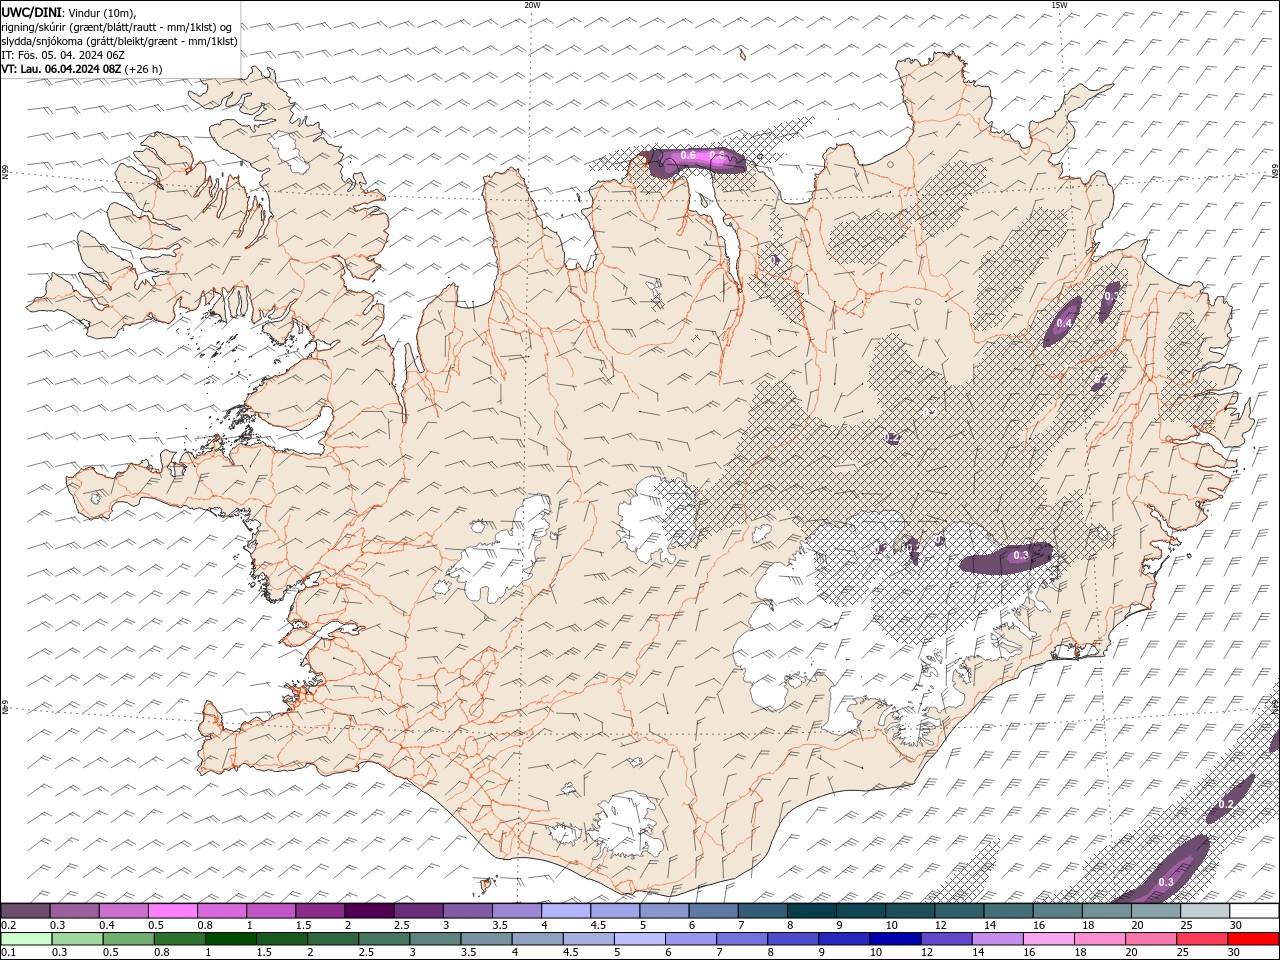1280x960 pixels.
Task: Click the hot pink 20 swatch, lower legend
Action: click(1151, 938)
